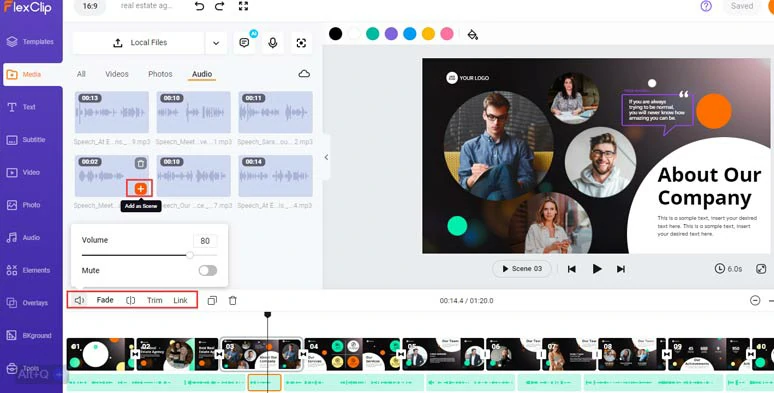Open the cloud storage icon
This screenshot has height=393, width=774.
pyautogui.click(x=305, y=74)
